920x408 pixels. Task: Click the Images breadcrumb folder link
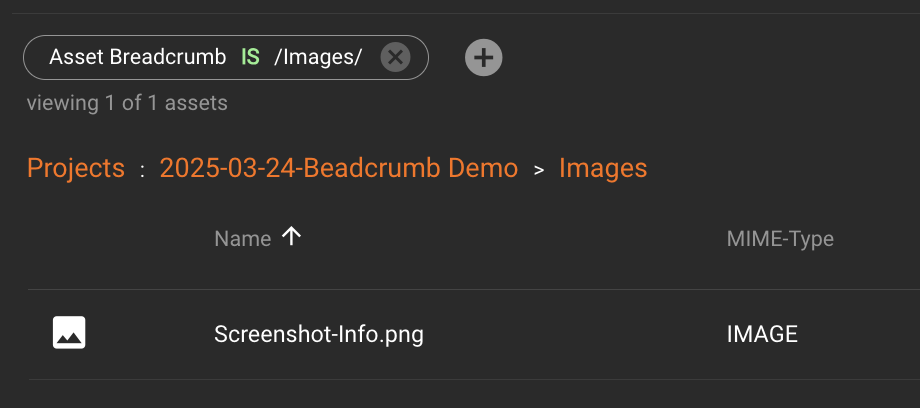click(x=603, y=168)
